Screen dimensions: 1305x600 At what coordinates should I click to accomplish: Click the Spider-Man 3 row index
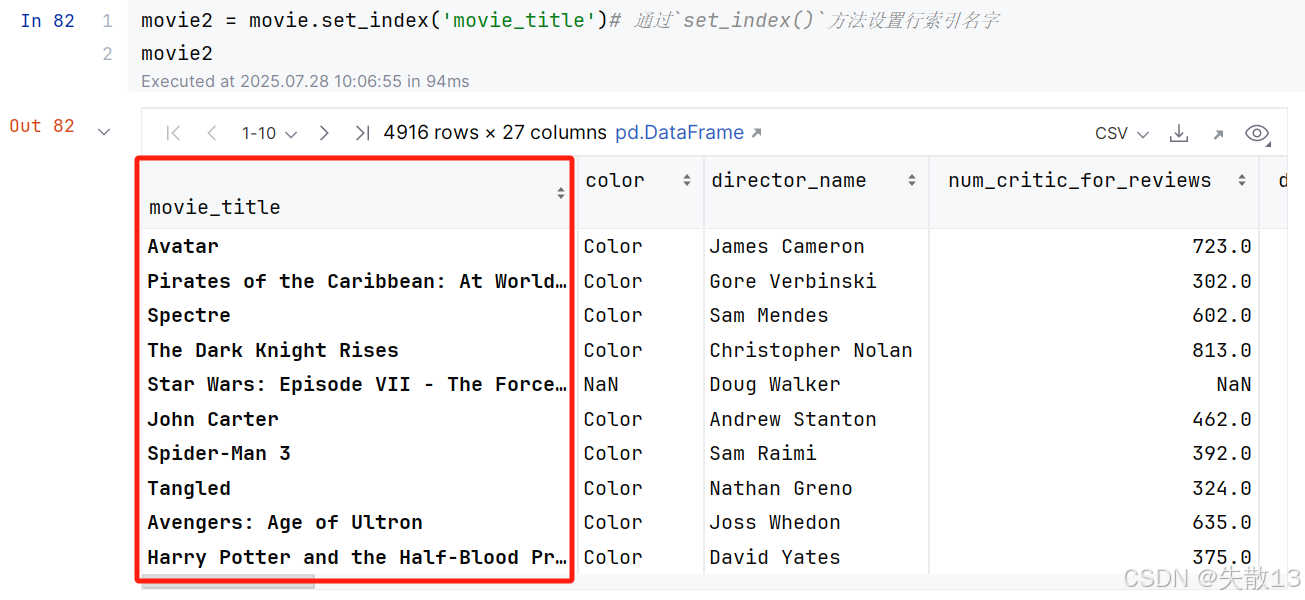point(219,453)
